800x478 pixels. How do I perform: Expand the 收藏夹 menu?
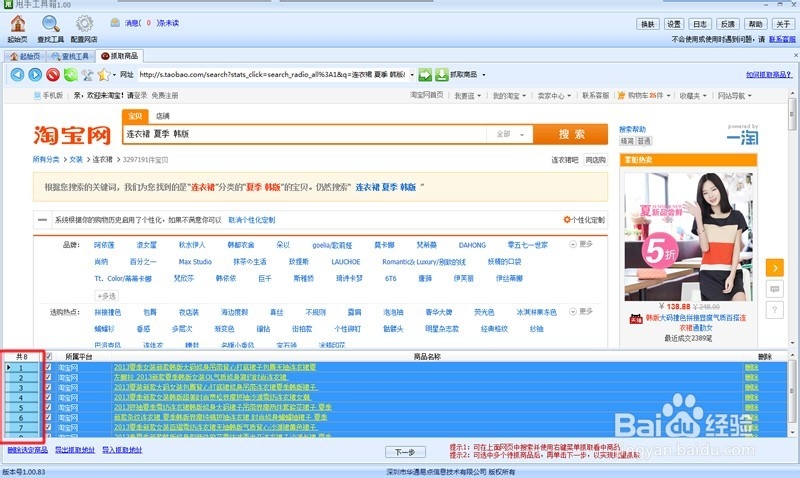(693, 95)
